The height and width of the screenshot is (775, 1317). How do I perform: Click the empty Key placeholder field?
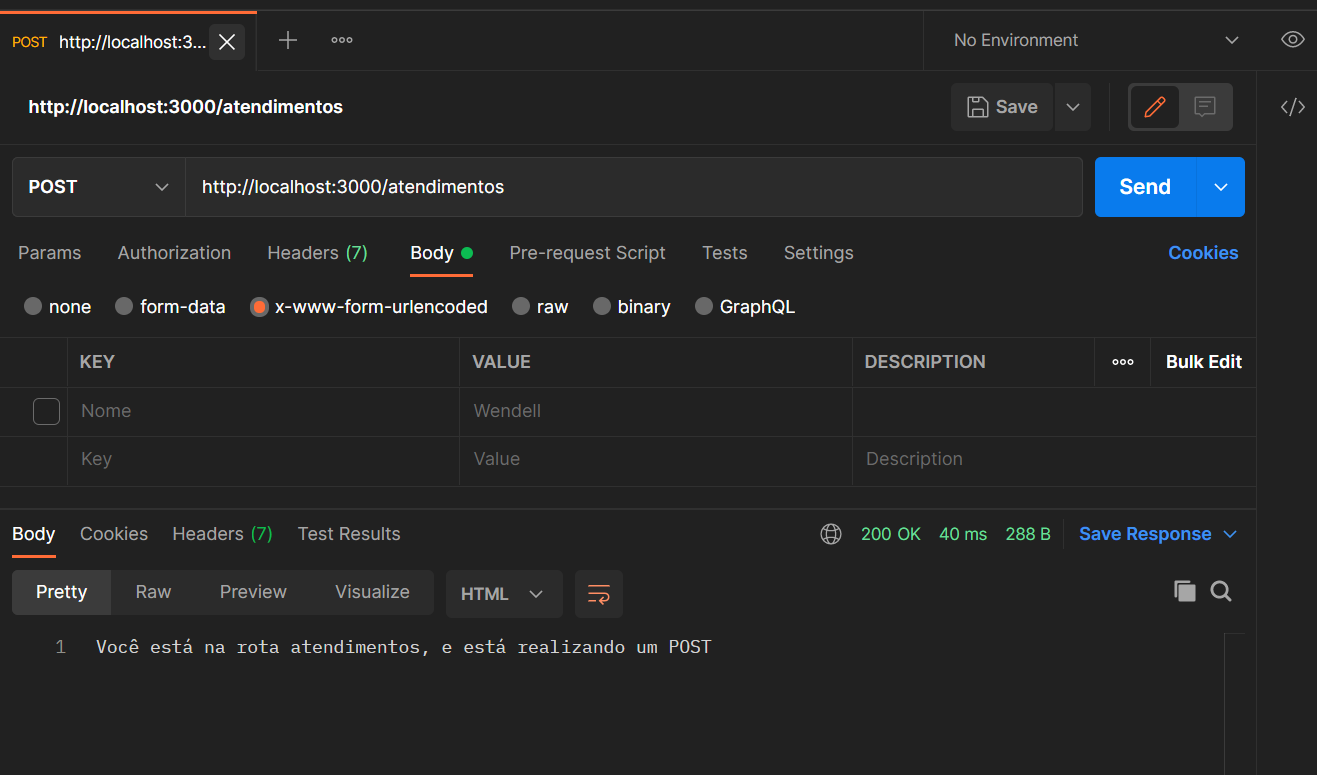263,460
